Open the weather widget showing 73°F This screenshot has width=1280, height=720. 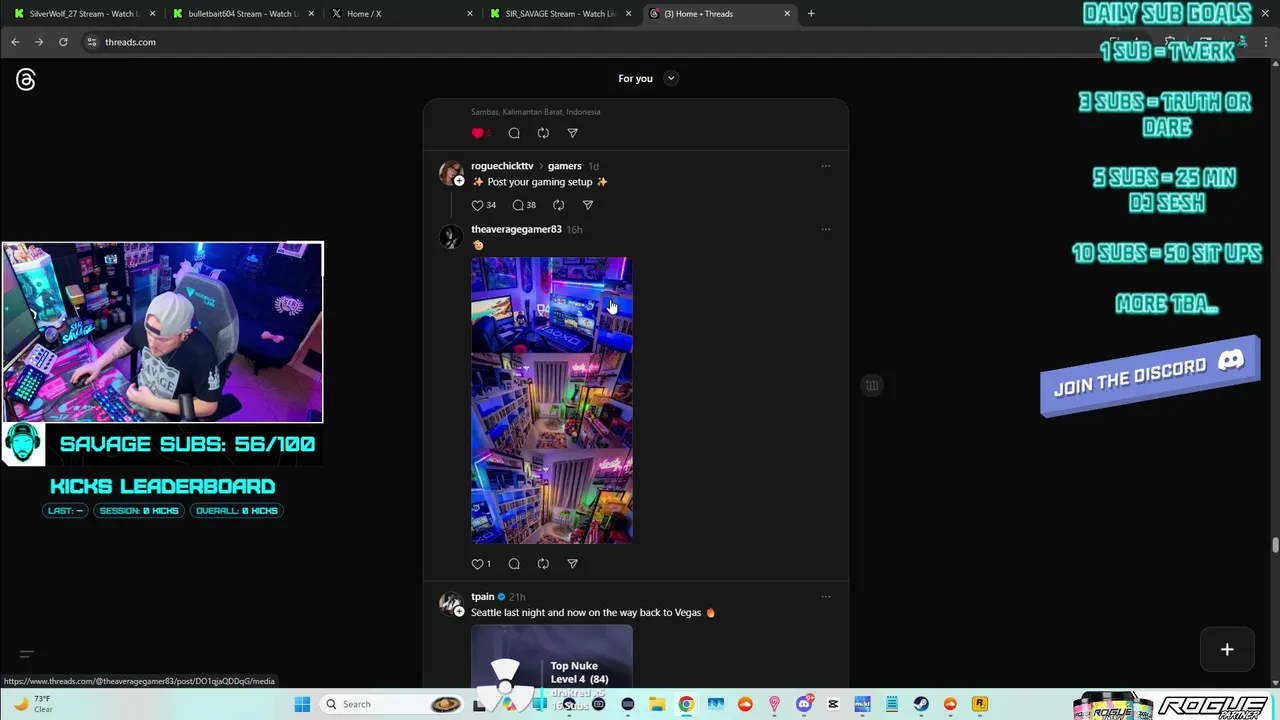click(x=32, y=704)
